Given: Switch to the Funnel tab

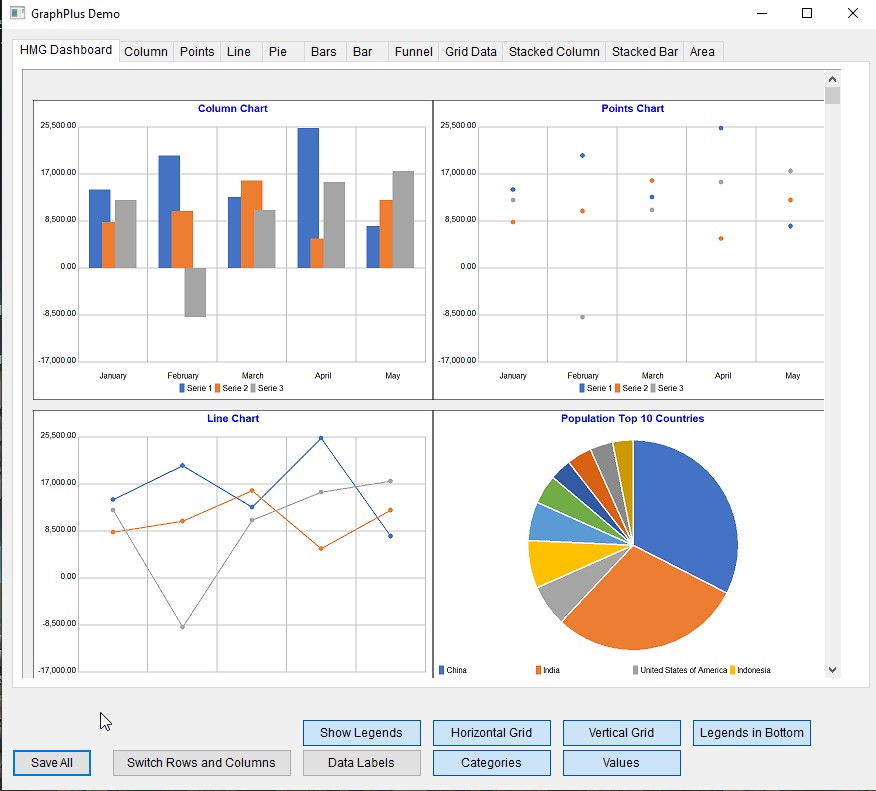Looking at the screenshot, I should [x=413, y=52].
